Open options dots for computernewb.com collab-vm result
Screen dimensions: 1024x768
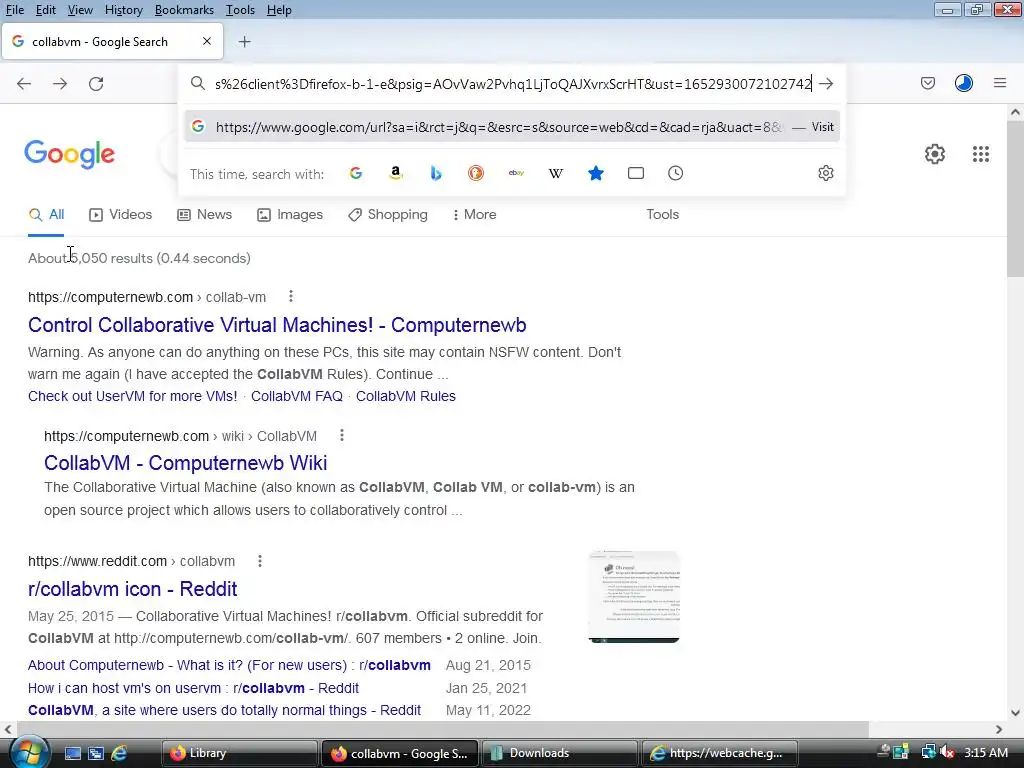(291, 296)
